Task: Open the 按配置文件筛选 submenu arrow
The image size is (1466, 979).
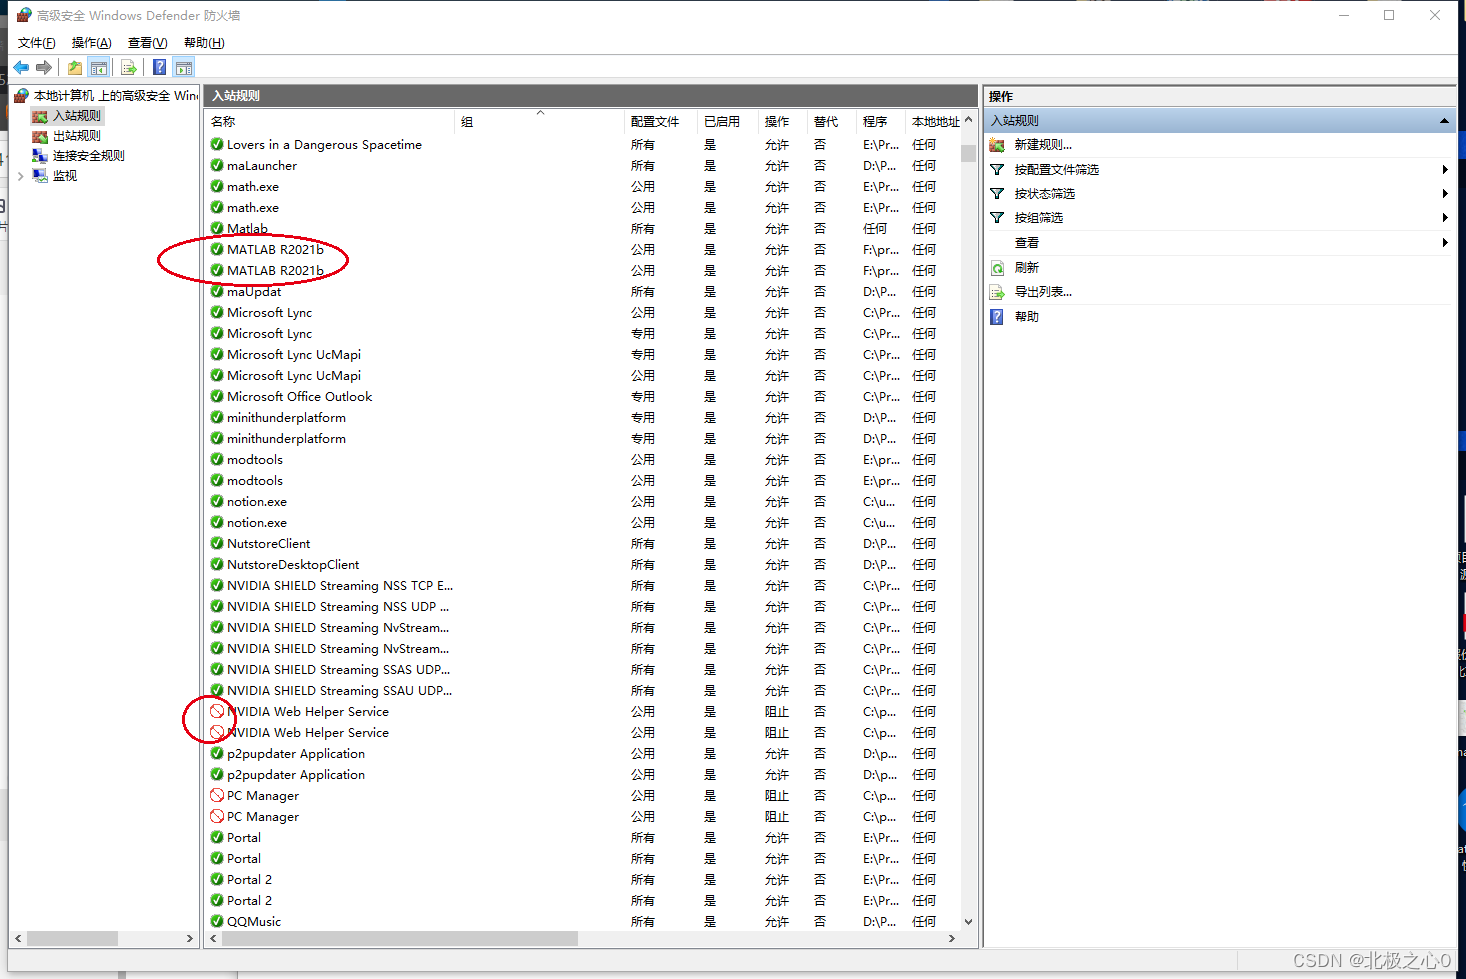Action: 1445,170
